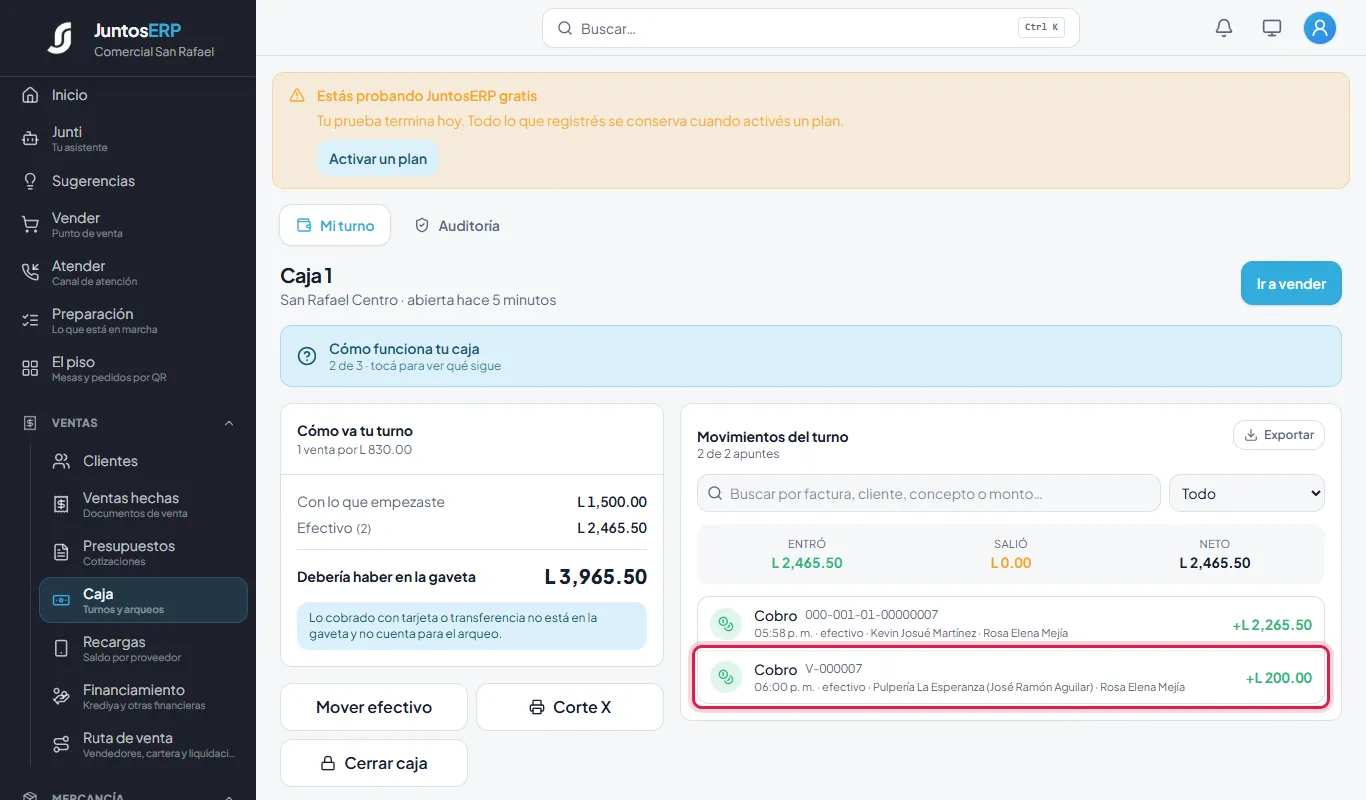
Task: Click the Activar un plan button
Action: 378,159
